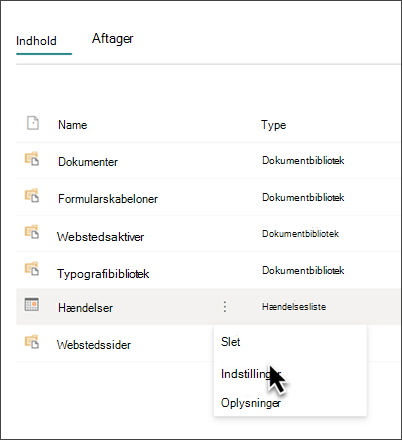The image size is (402, 440).
Task: Open the Webstedsaktiver library link
Action: tap(100, 237)
